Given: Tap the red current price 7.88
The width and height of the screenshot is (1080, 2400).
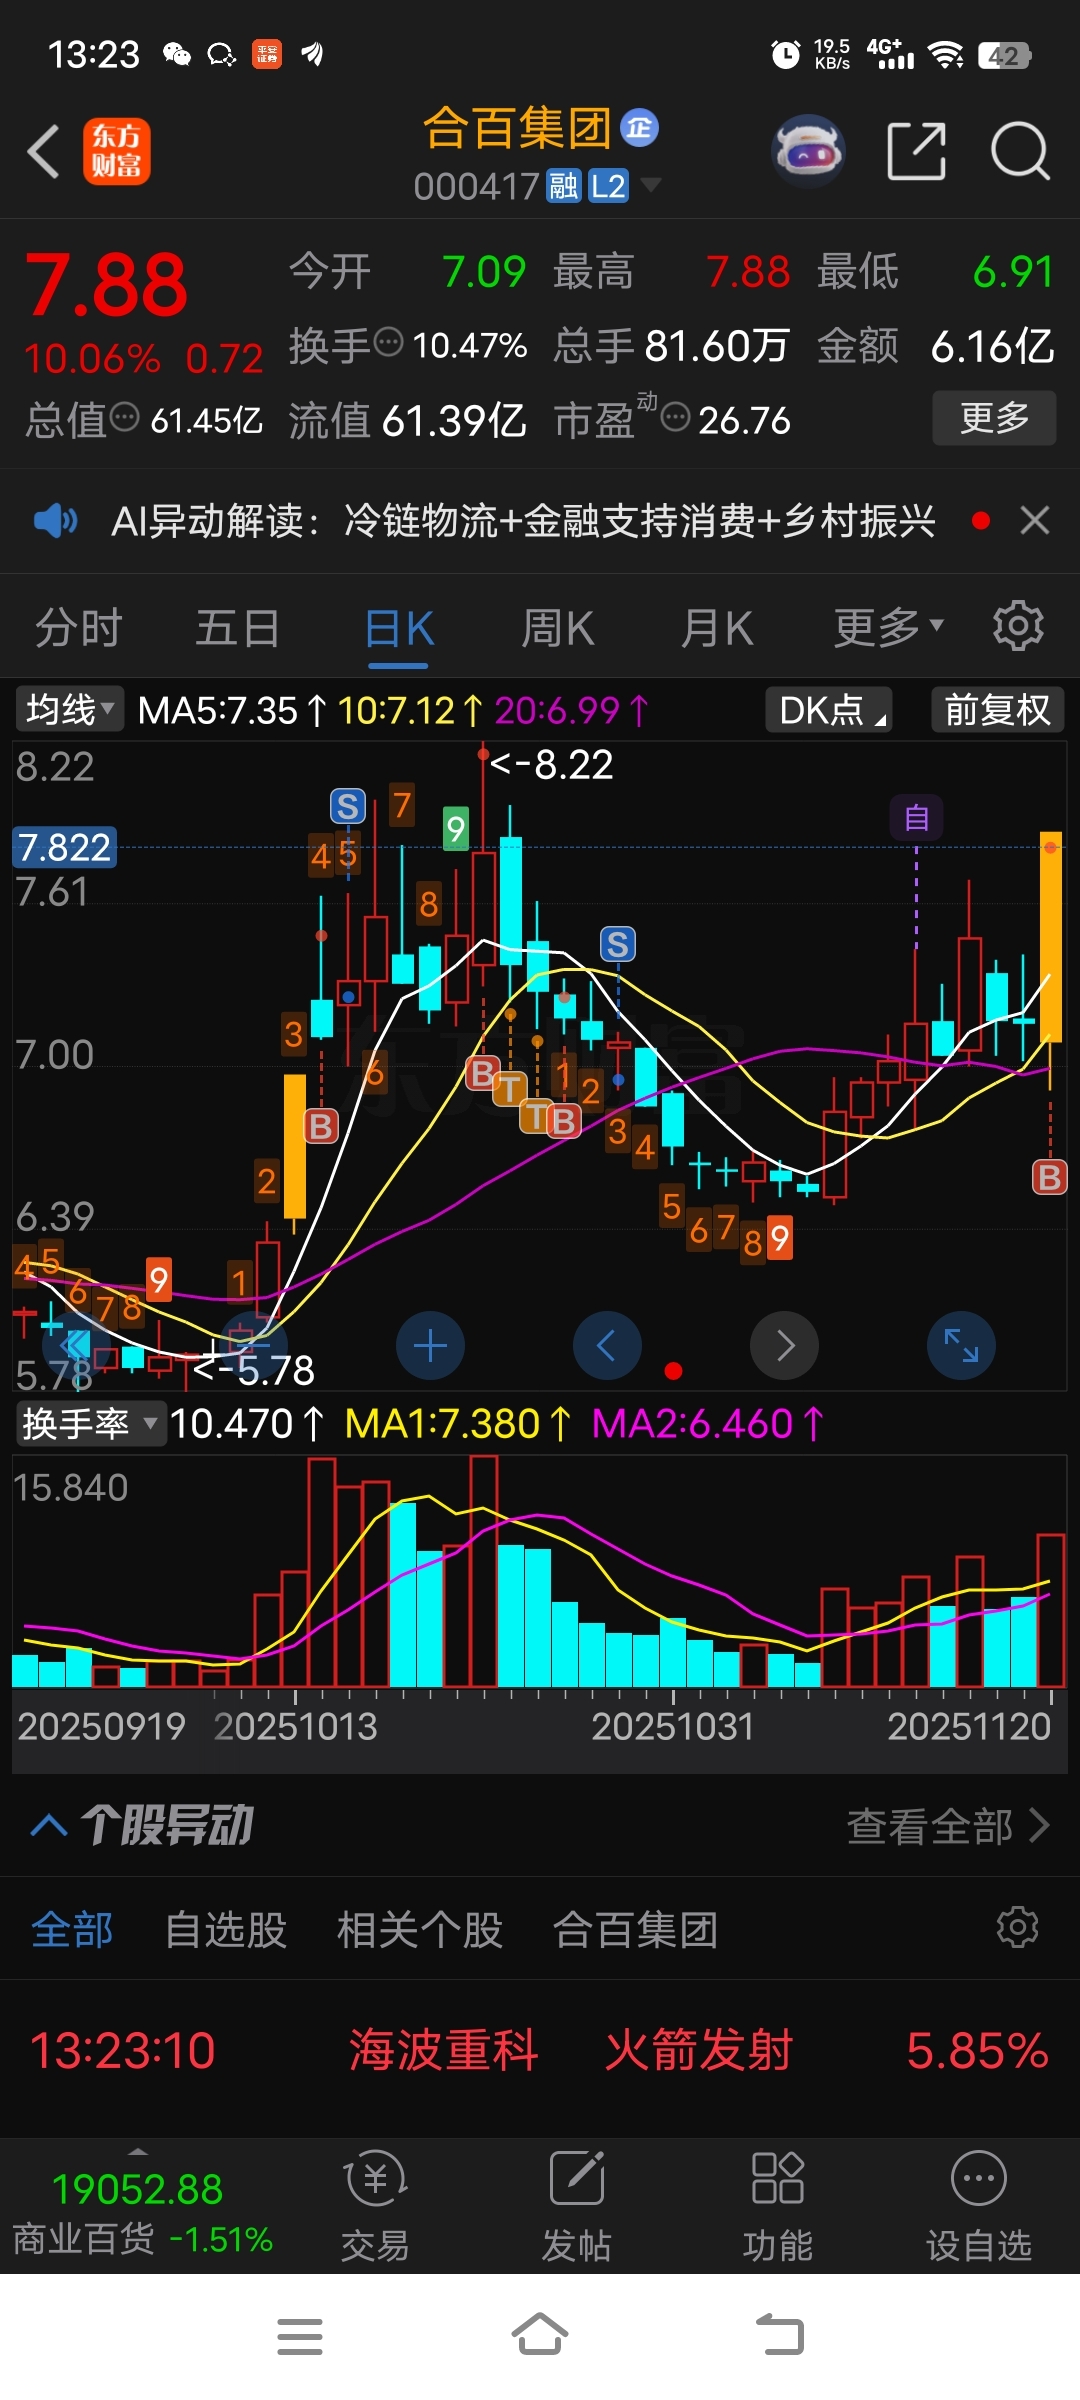Looking at the screenshot, I should point(106,285).
